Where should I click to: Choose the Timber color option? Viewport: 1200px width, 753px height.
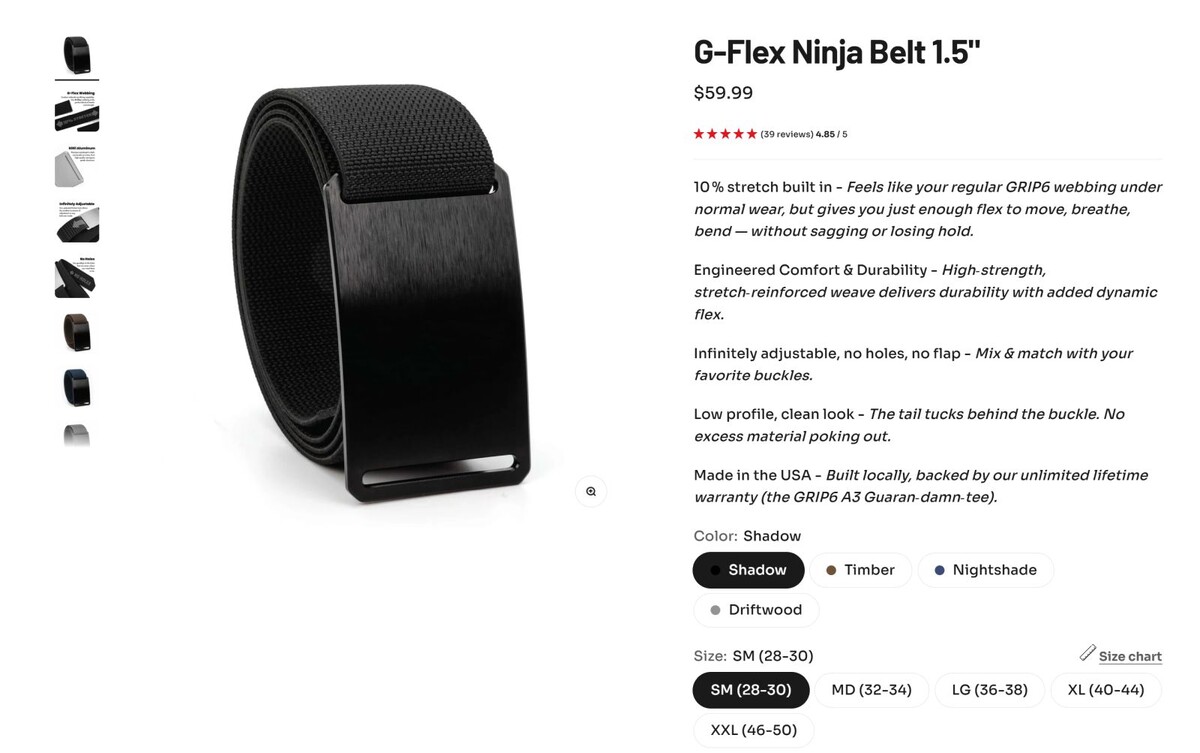pos(860,570)
